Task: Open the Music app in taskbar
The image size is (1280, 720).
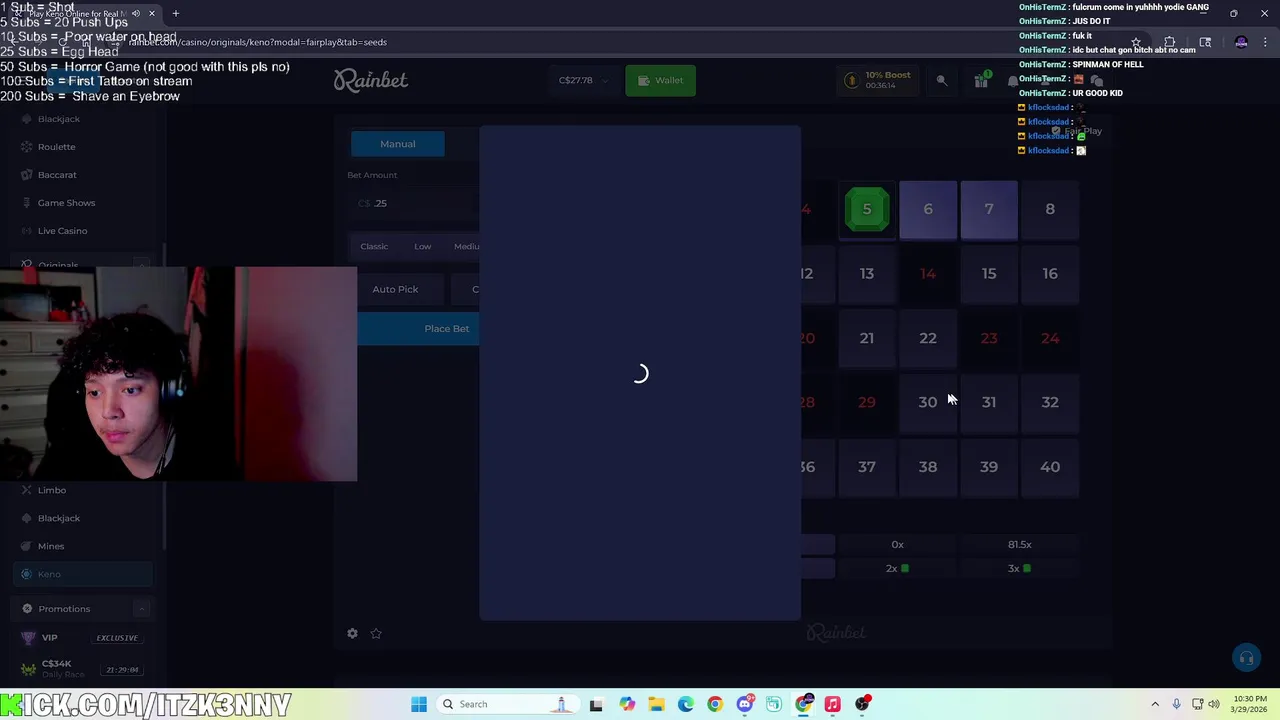Action: [832, 704]
